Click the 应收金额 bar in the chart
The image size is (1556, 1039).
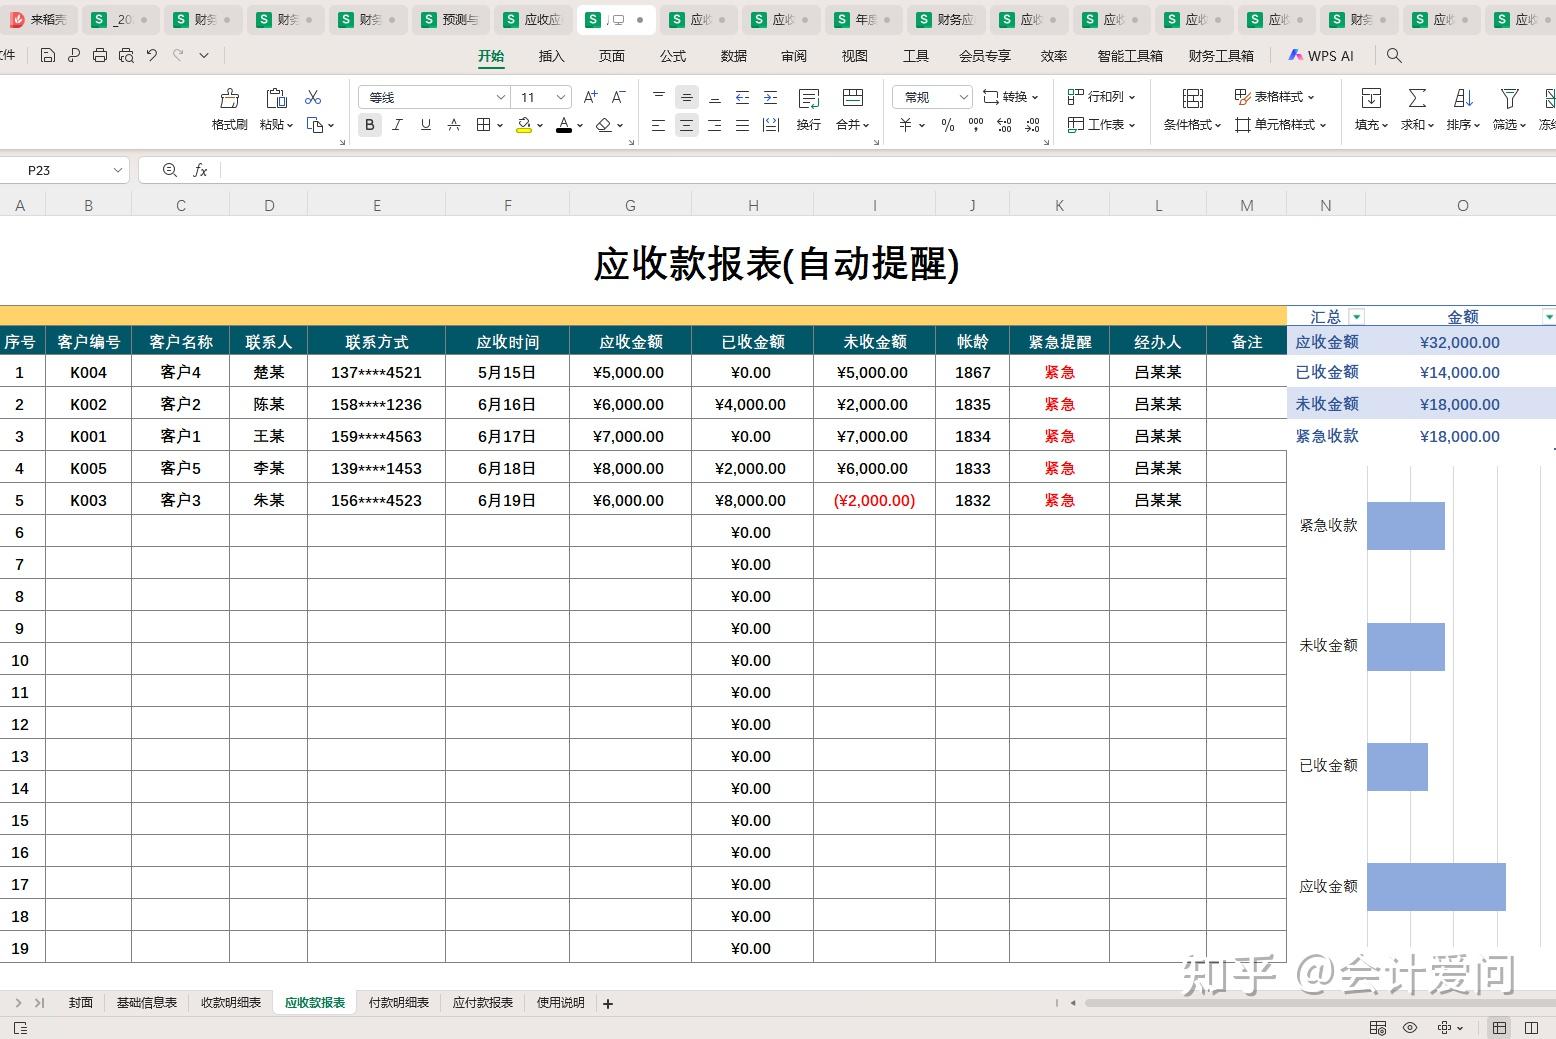click(x=1436, y=887)
